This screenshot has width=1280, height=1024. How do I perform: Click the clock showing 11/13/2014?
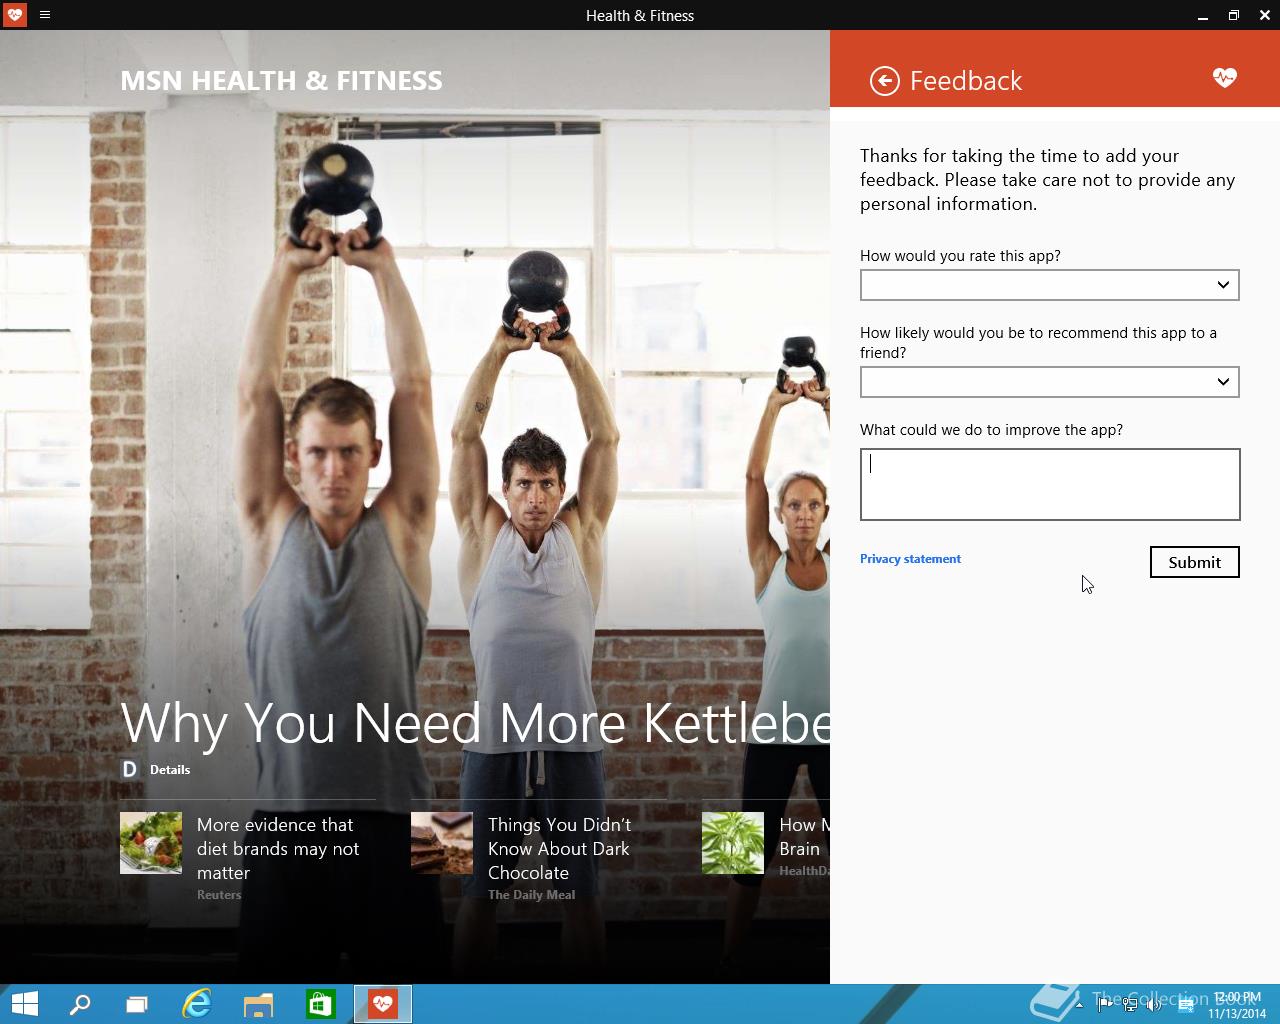[1237, 1005]
